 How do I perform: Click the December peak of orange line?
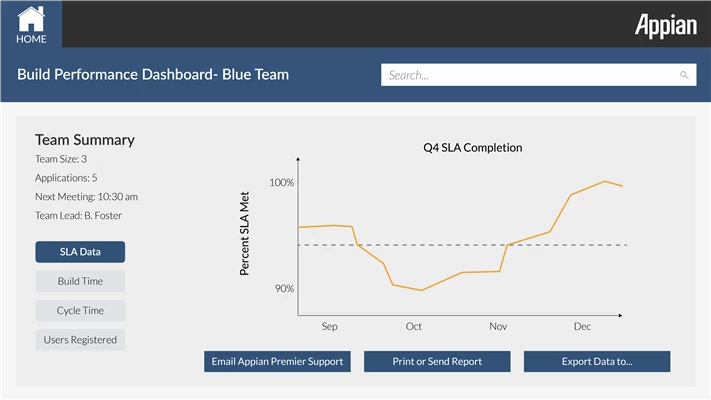[x=605, y=181]
